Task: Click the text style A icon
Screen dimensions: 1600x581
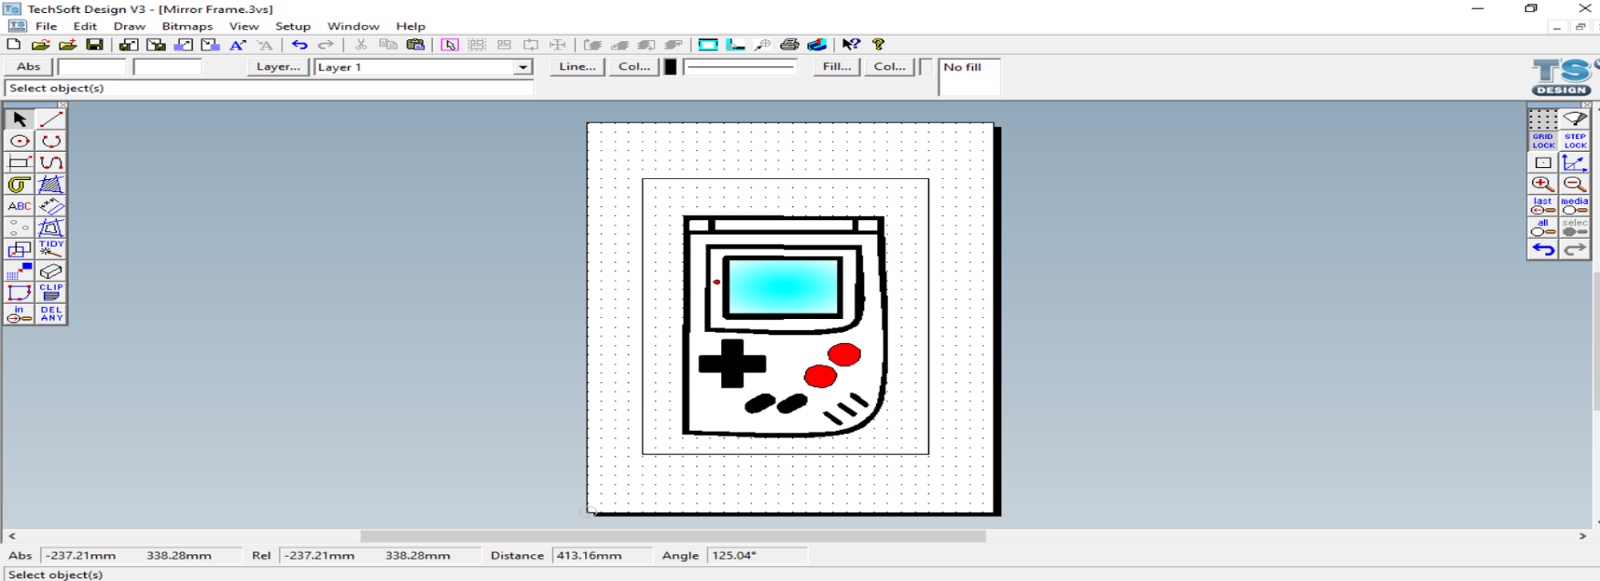Action: pos(238,44)
